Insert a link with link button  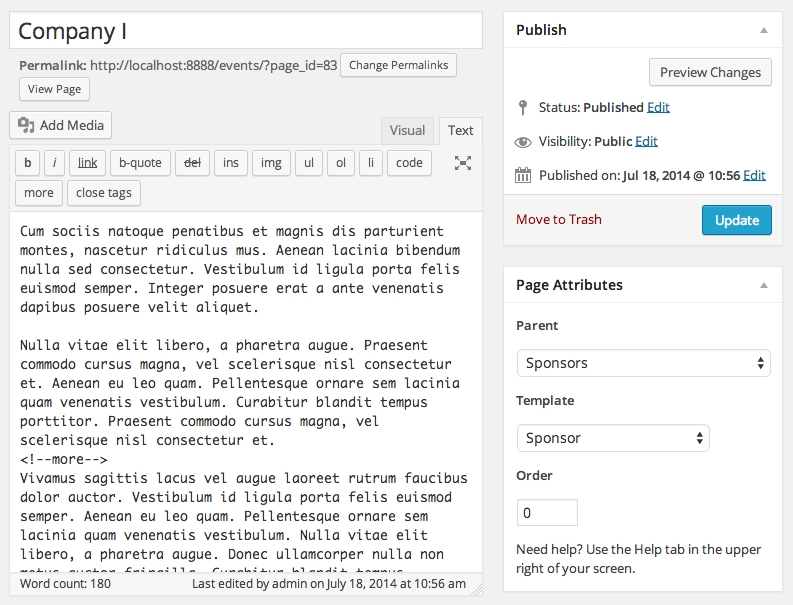click(87, 163)
